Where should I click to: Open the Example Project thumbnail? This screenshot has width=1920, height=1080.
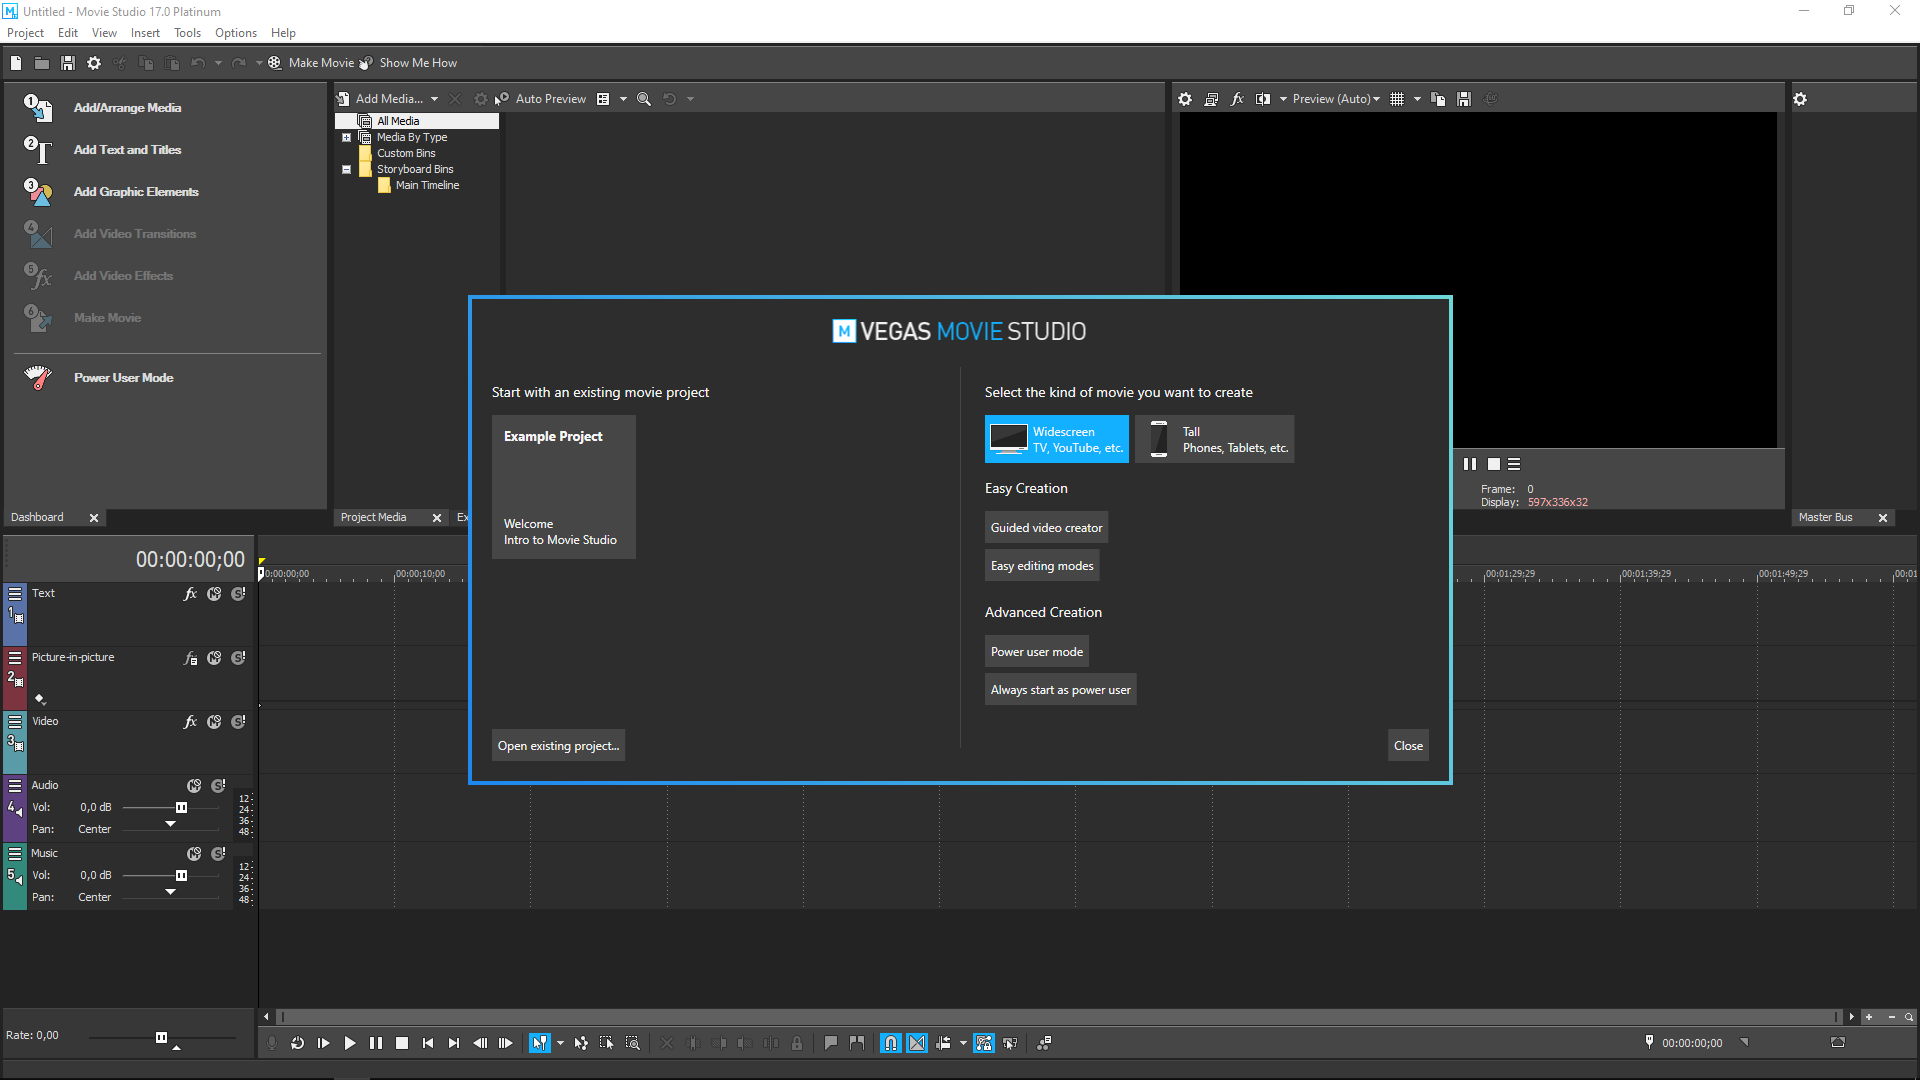(563, 487)
